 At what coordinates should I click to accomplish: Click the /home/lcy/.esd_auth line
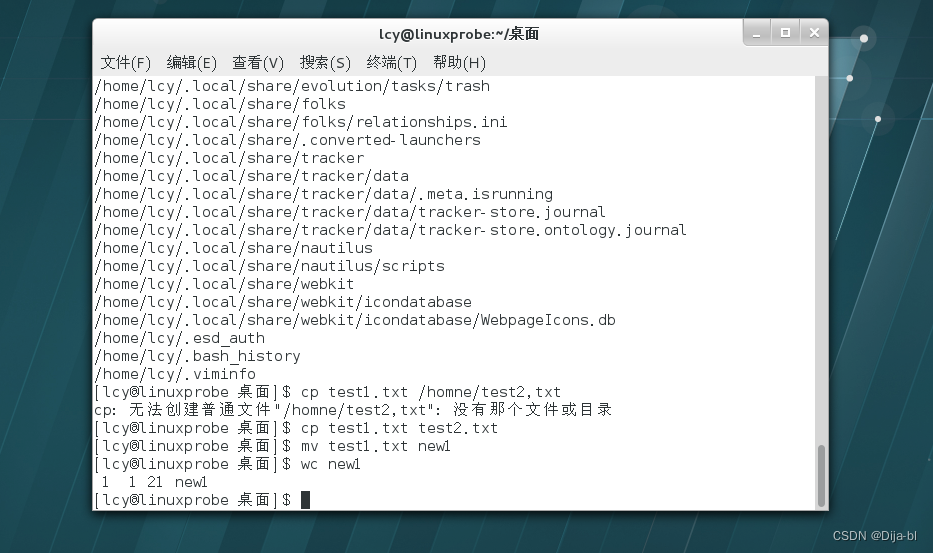(180, 338)
